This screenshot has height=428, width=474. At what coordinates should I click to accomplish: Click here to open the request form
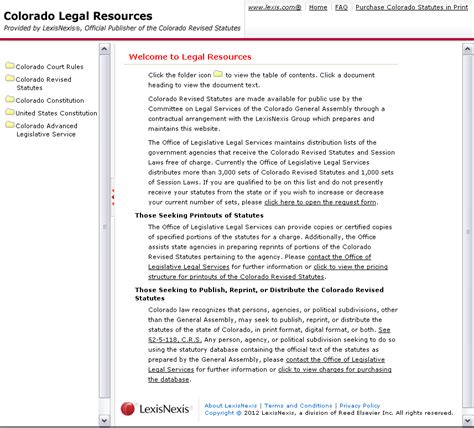tap(320, 202)
